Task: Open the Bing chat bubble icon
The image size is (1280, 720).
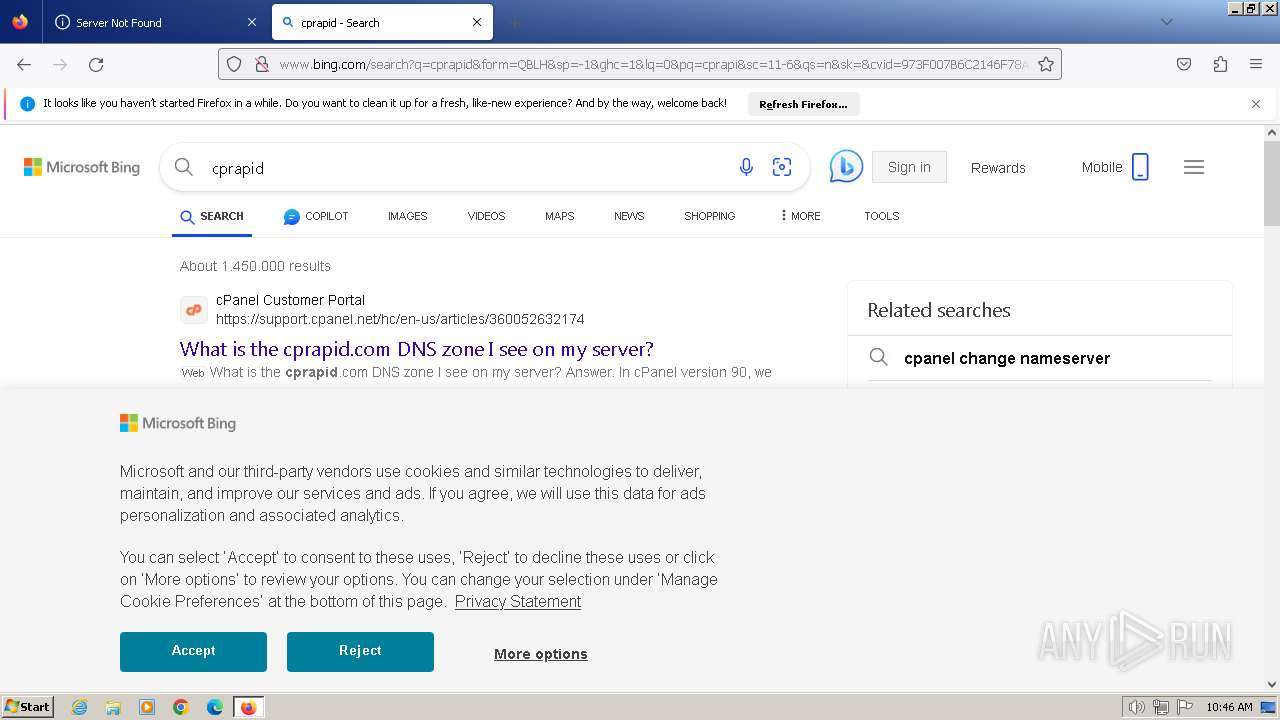Action: pos(846,167)
